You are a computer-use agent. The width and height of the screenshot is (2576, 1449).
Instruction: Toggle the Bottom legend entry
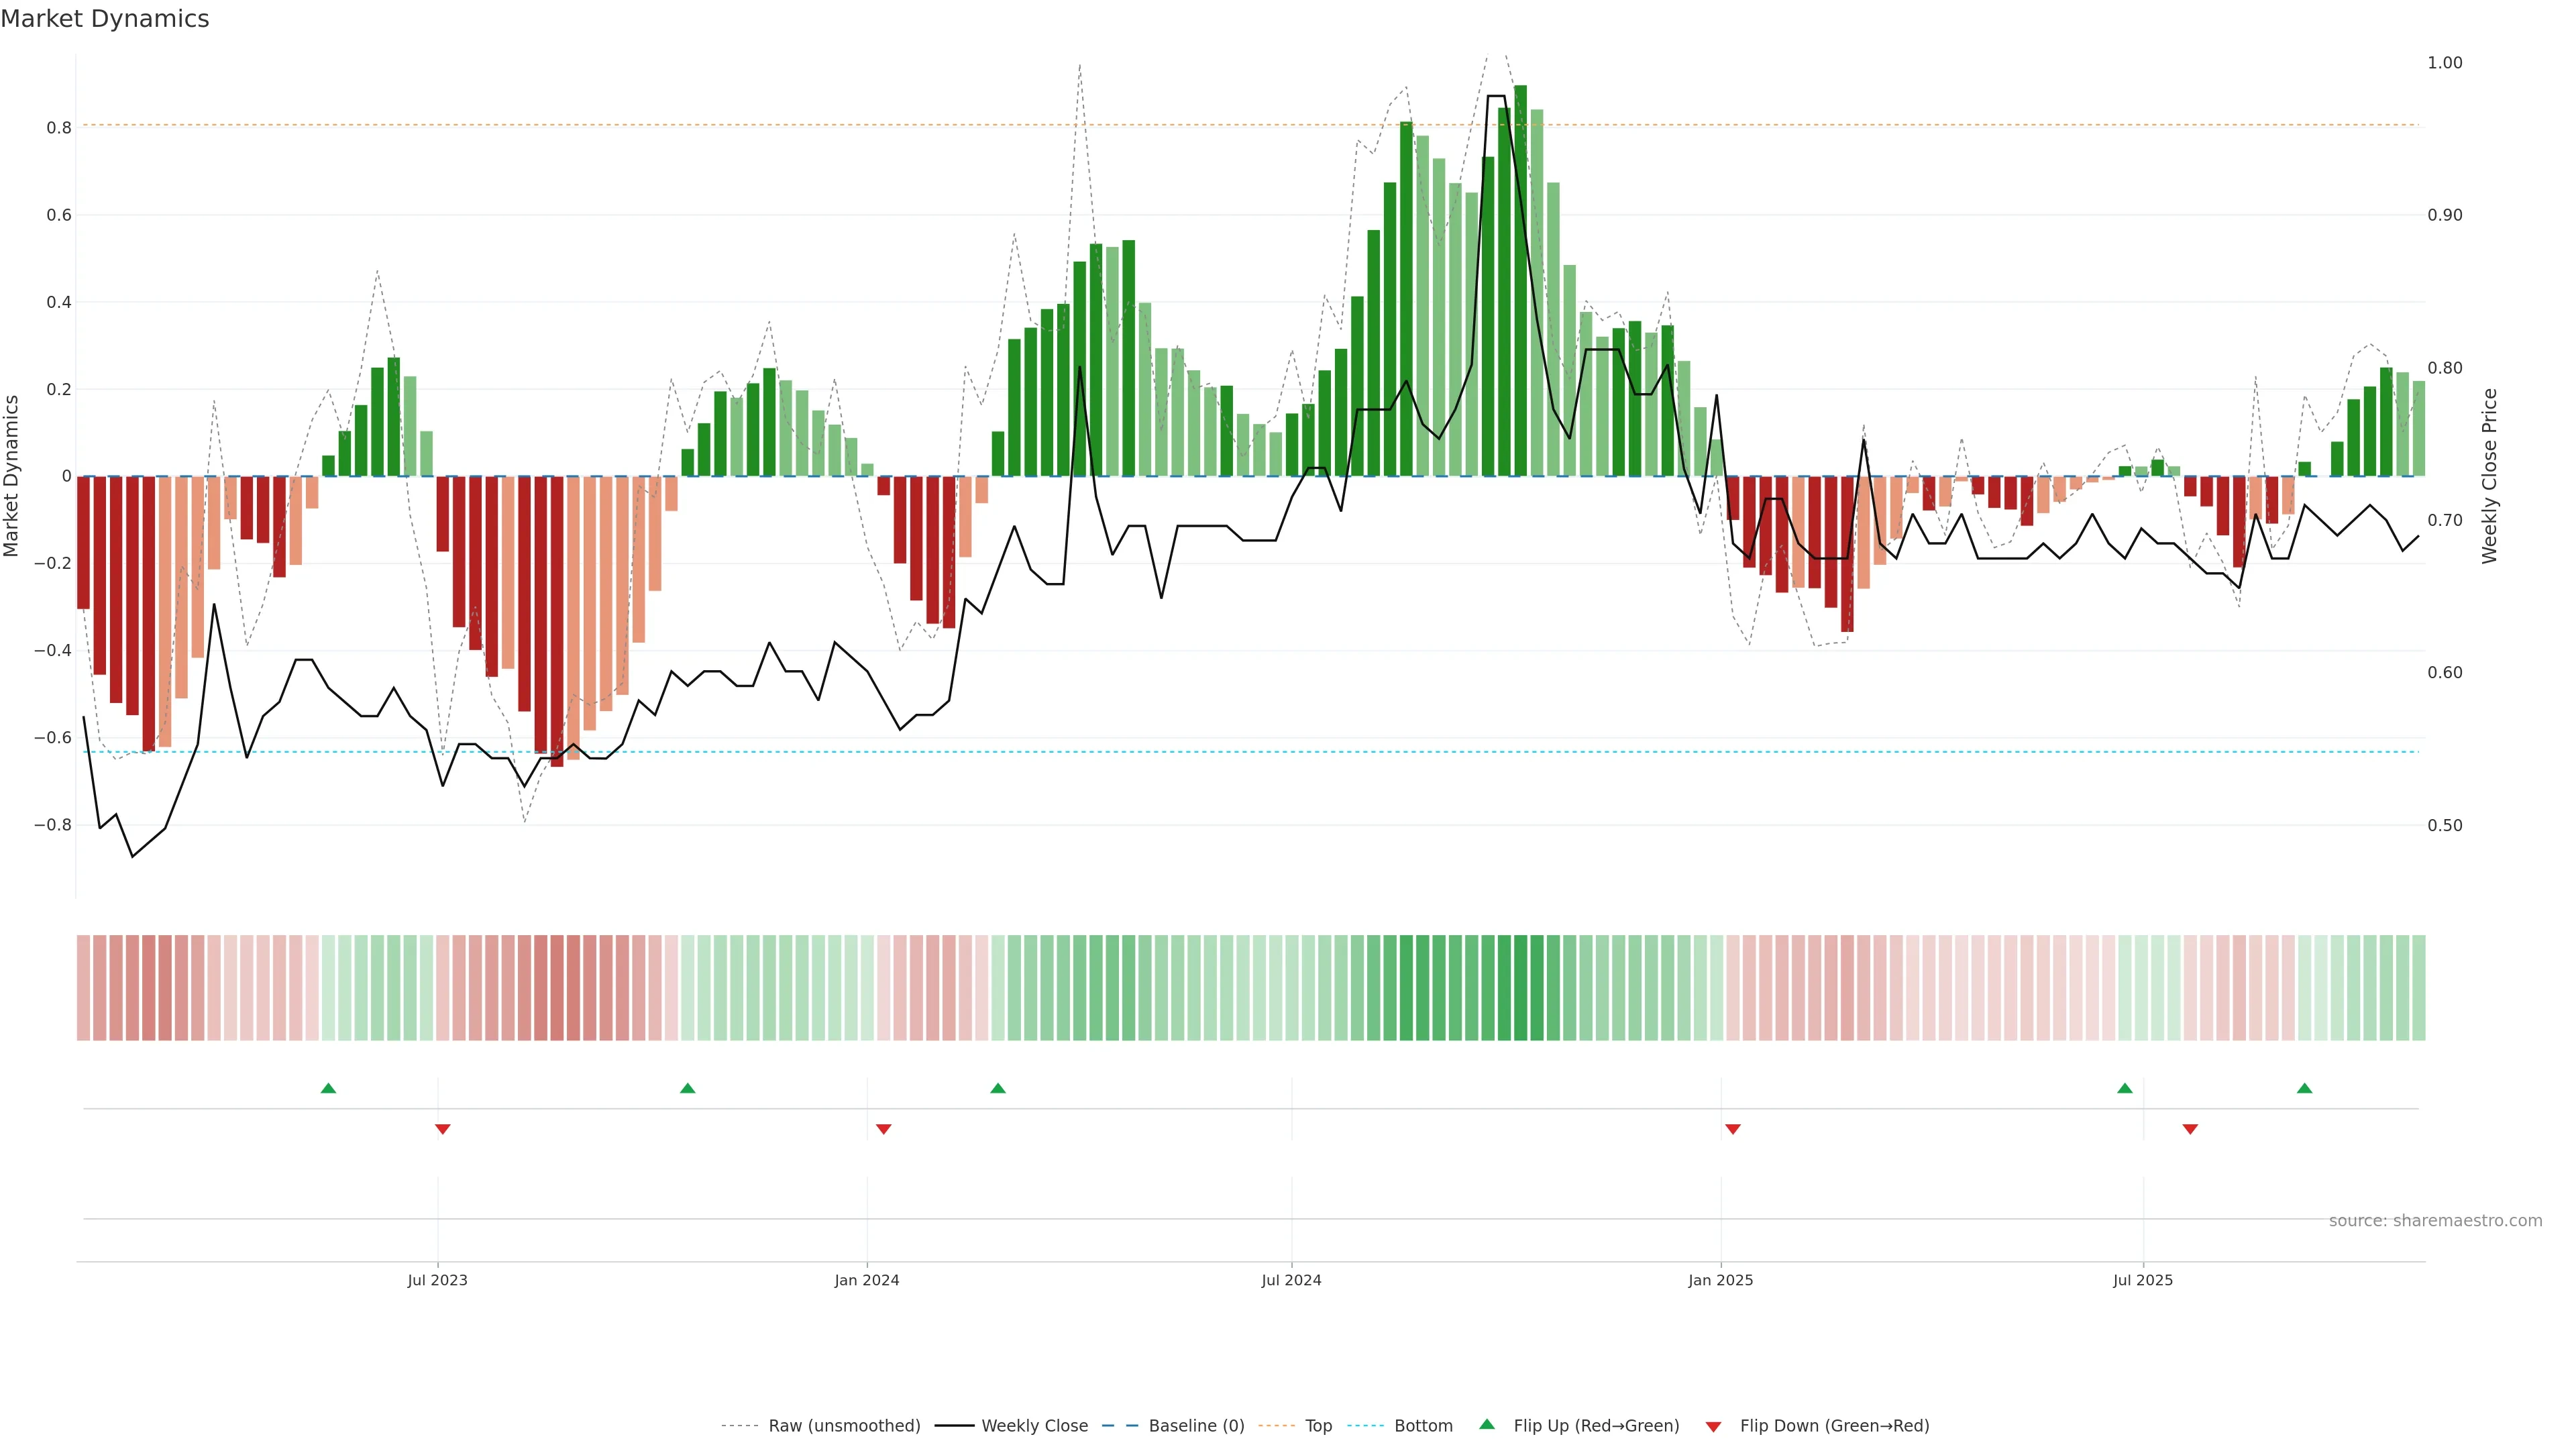click(1423, 1426)
